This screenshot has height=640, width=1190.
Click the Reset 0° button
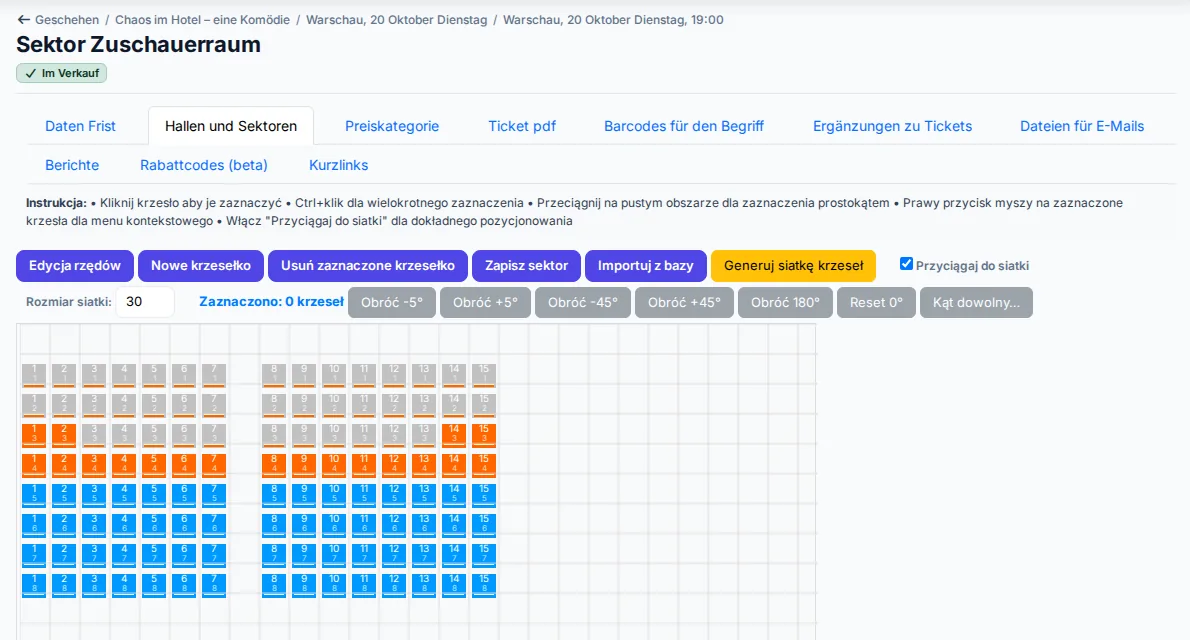pos(877,302)
